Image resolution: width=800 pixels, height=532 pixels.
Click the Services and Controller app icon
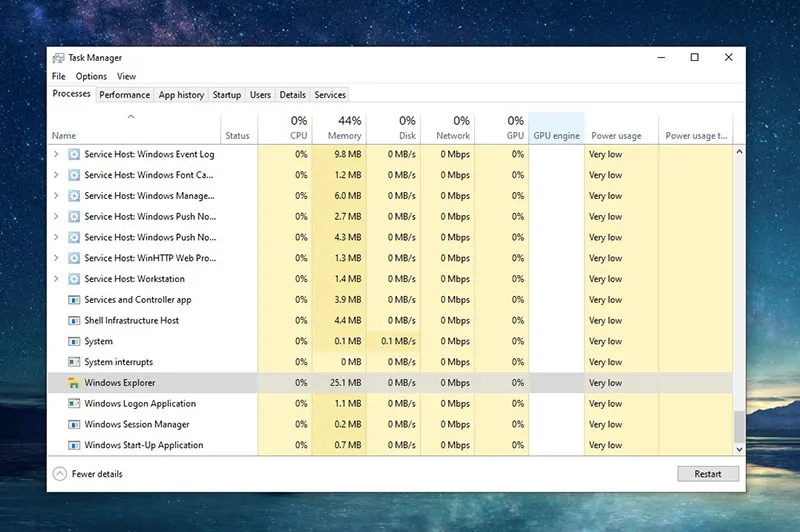tap(73, 300)
